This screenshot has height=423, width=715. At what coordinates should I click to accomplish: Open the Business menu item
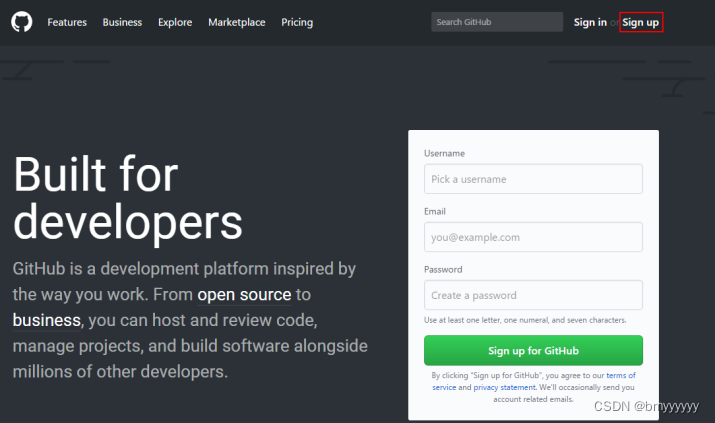(122, 22)
